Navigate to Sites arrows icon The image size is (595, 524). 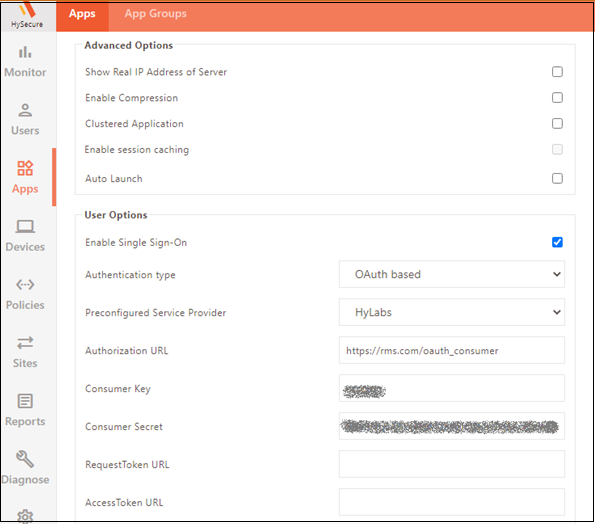[x=25, y=343]
